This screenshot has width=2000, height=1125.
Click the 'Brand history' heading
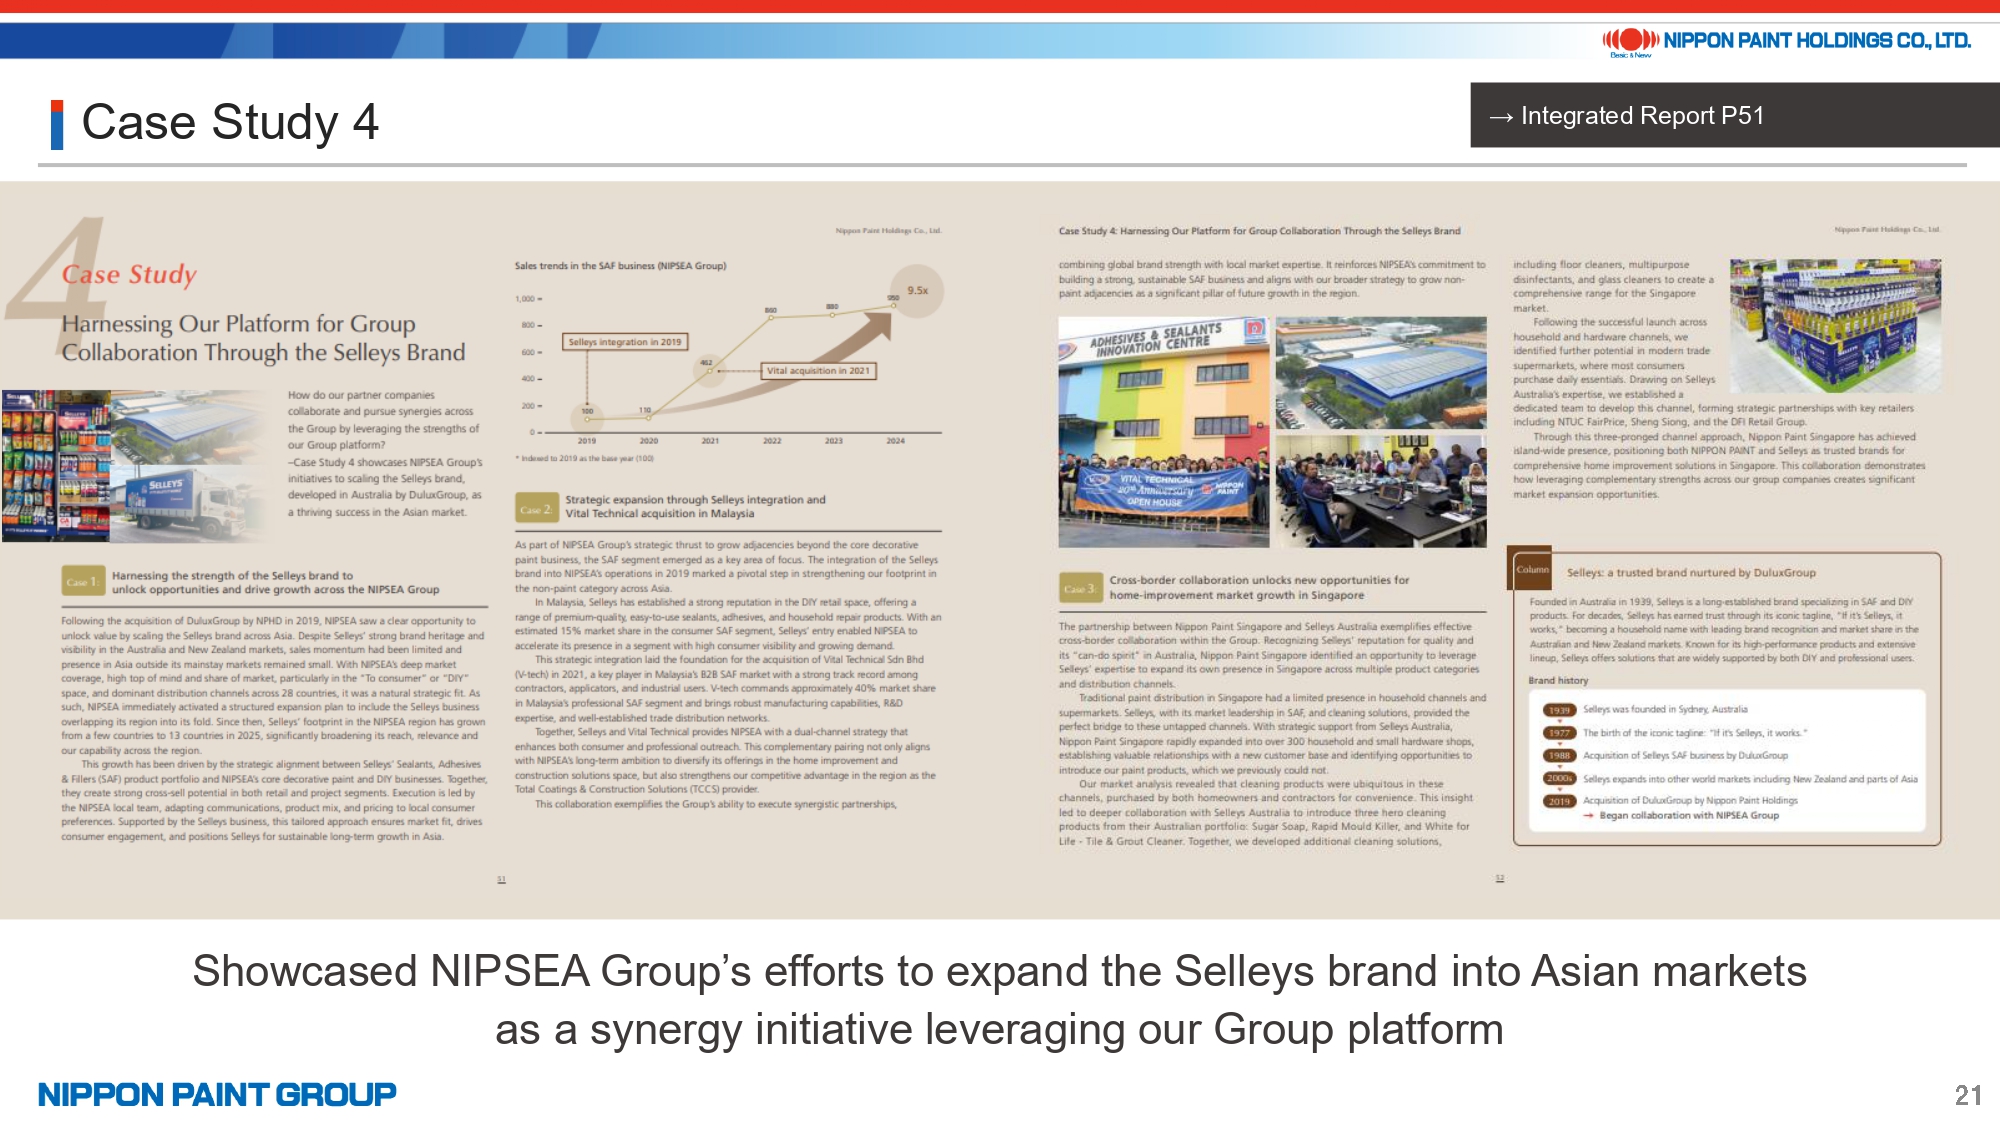pos(1558,680)
